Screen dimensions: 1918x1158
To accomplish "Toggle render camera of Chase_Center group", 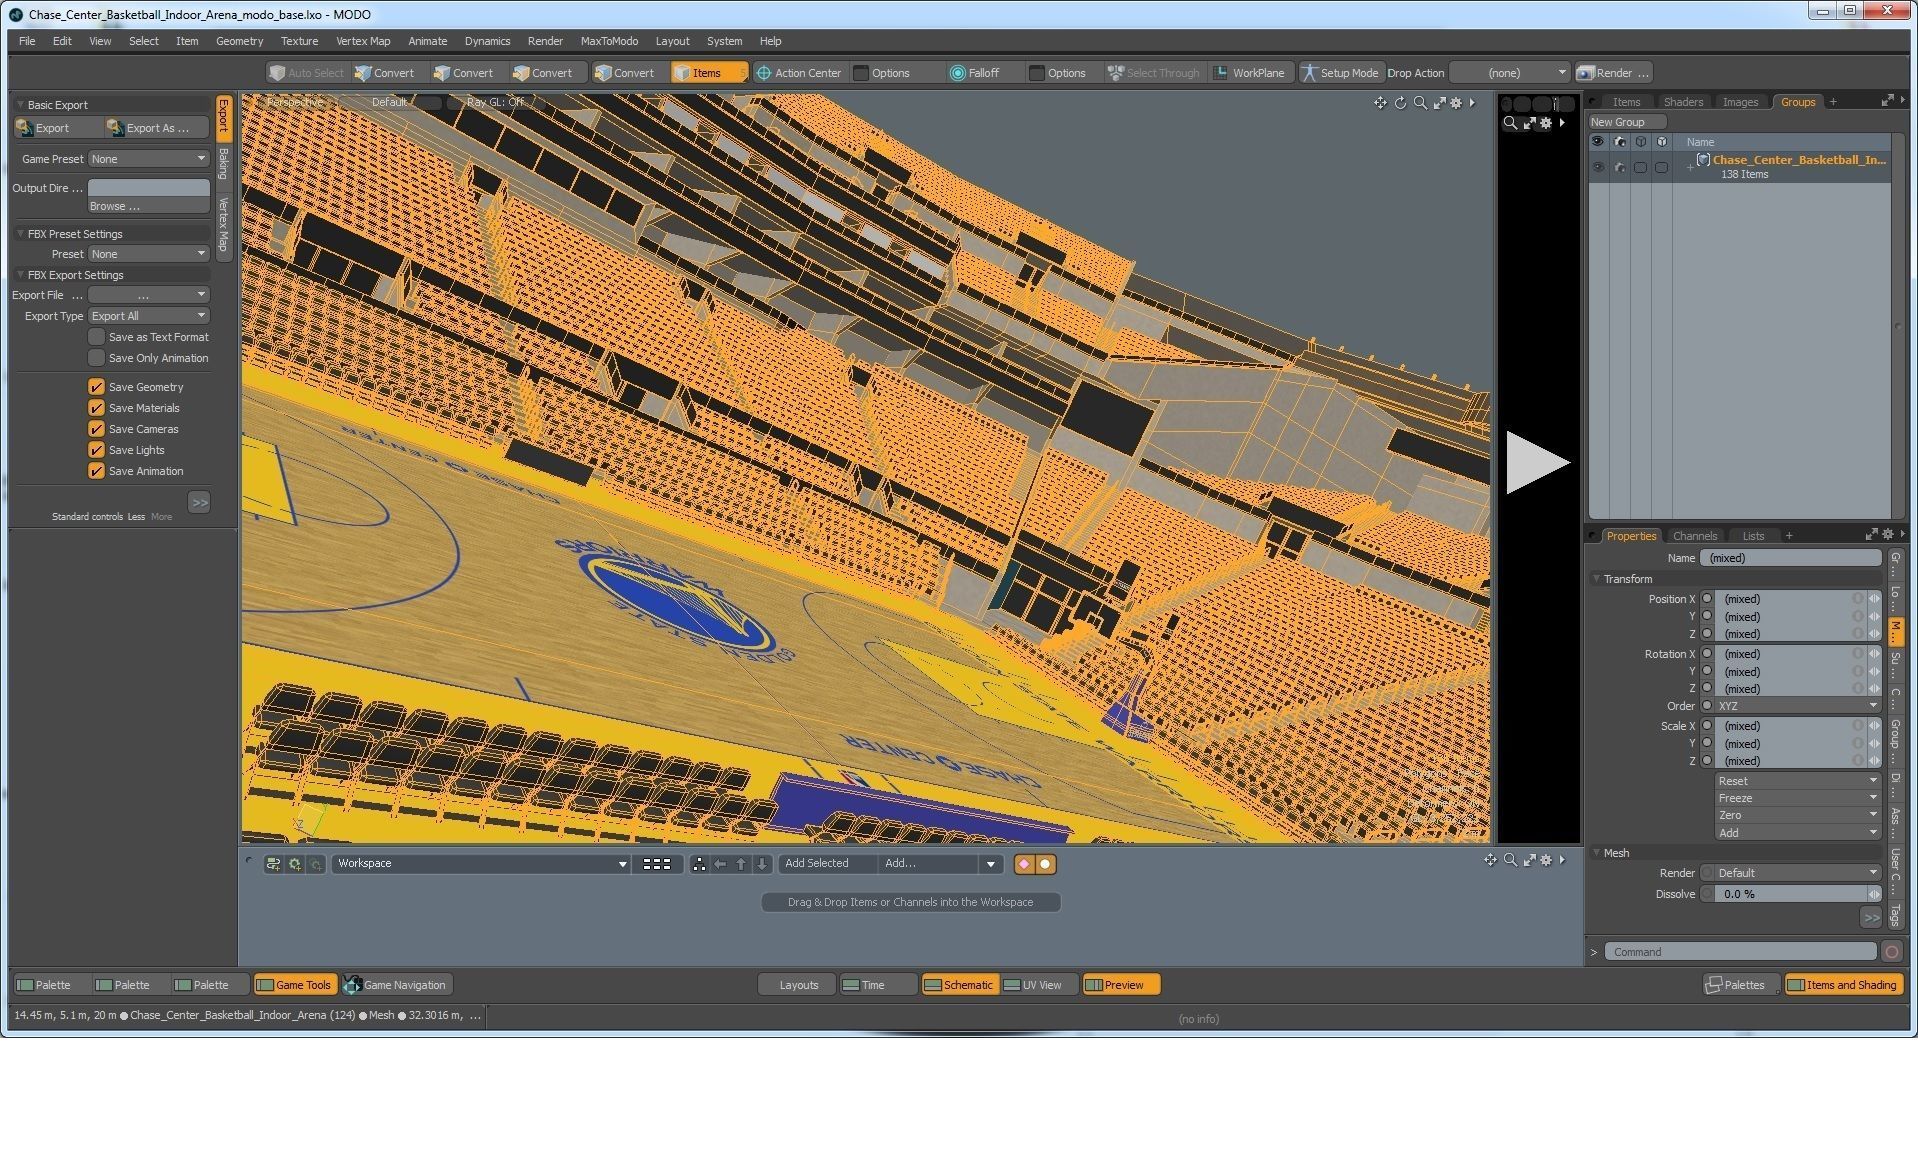I will click(1620, 167).
